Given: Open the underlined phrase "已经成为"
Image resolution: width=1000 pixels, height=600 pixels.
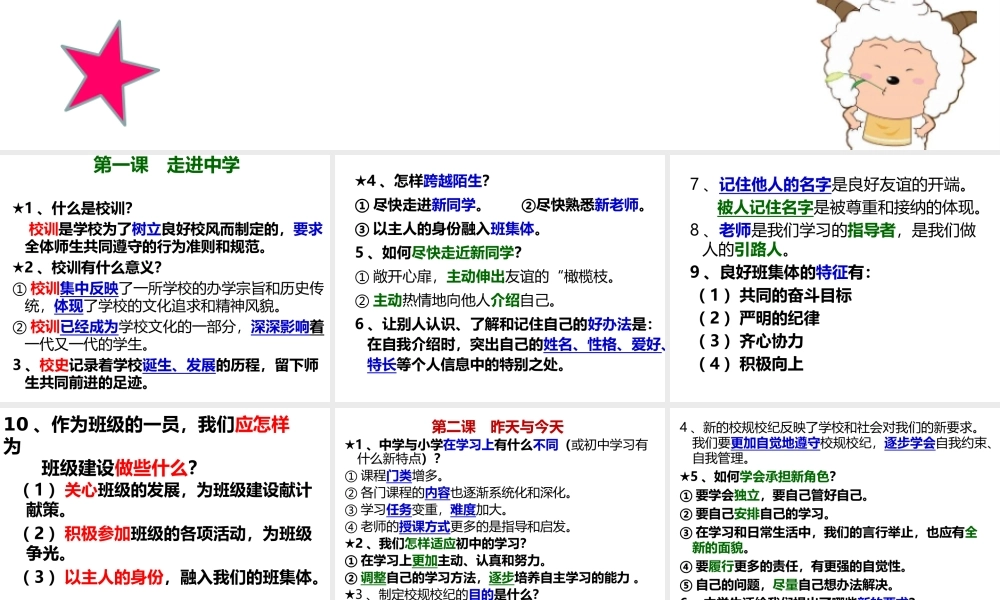Looking at the screenshot, I should 89,326.
